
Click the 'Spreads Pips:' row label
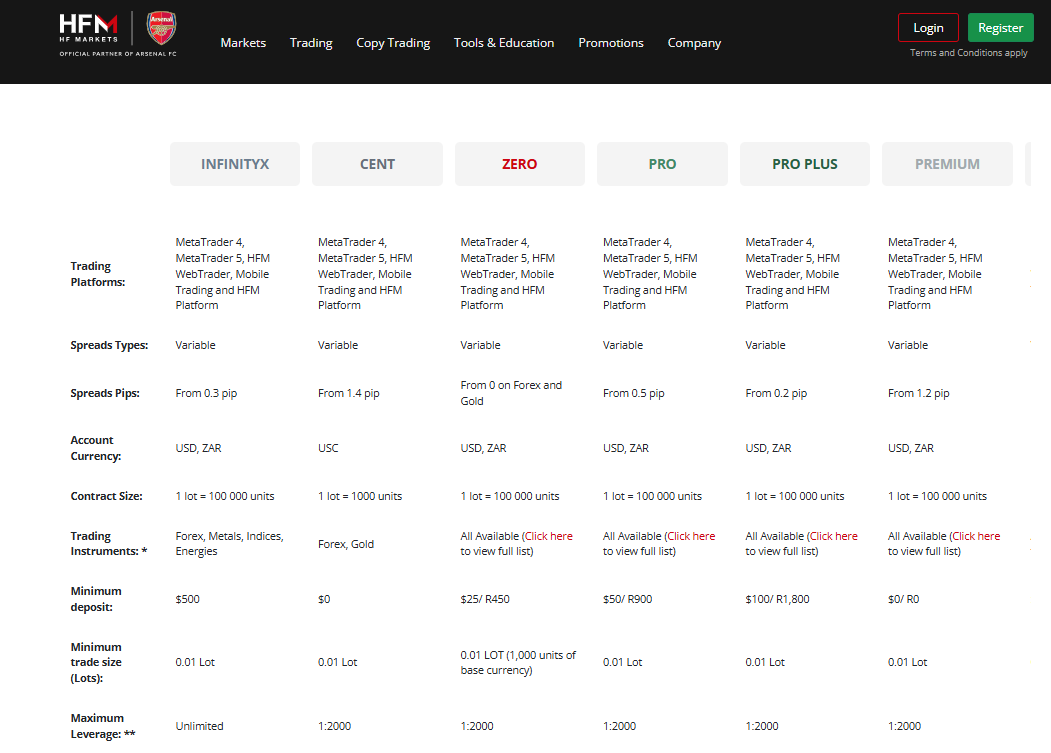point(105,394)
